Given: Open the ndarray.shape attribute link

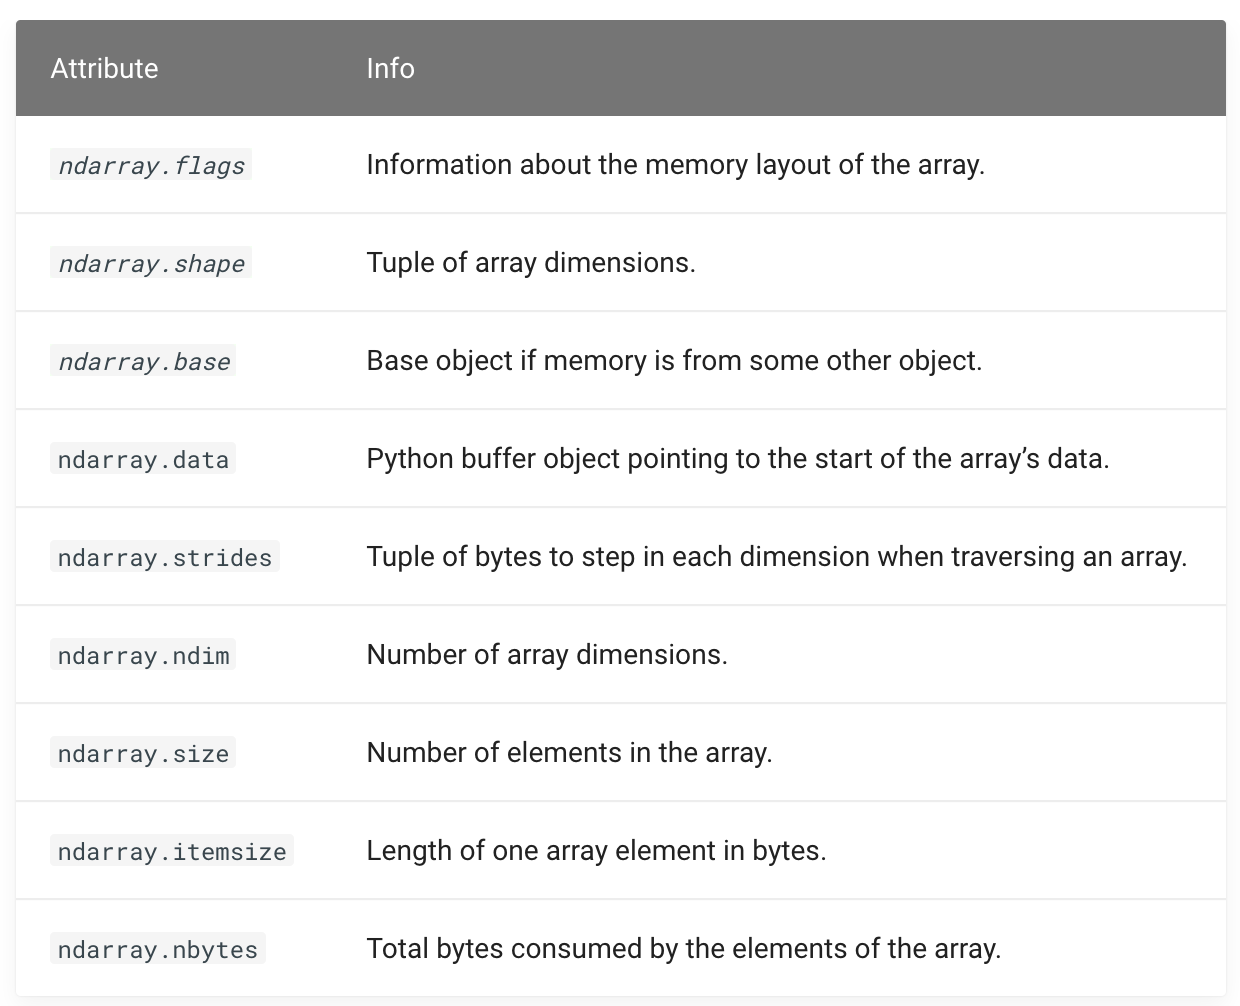Looking at the screenshot, I should pyautogui.click(x=151, y=263).
